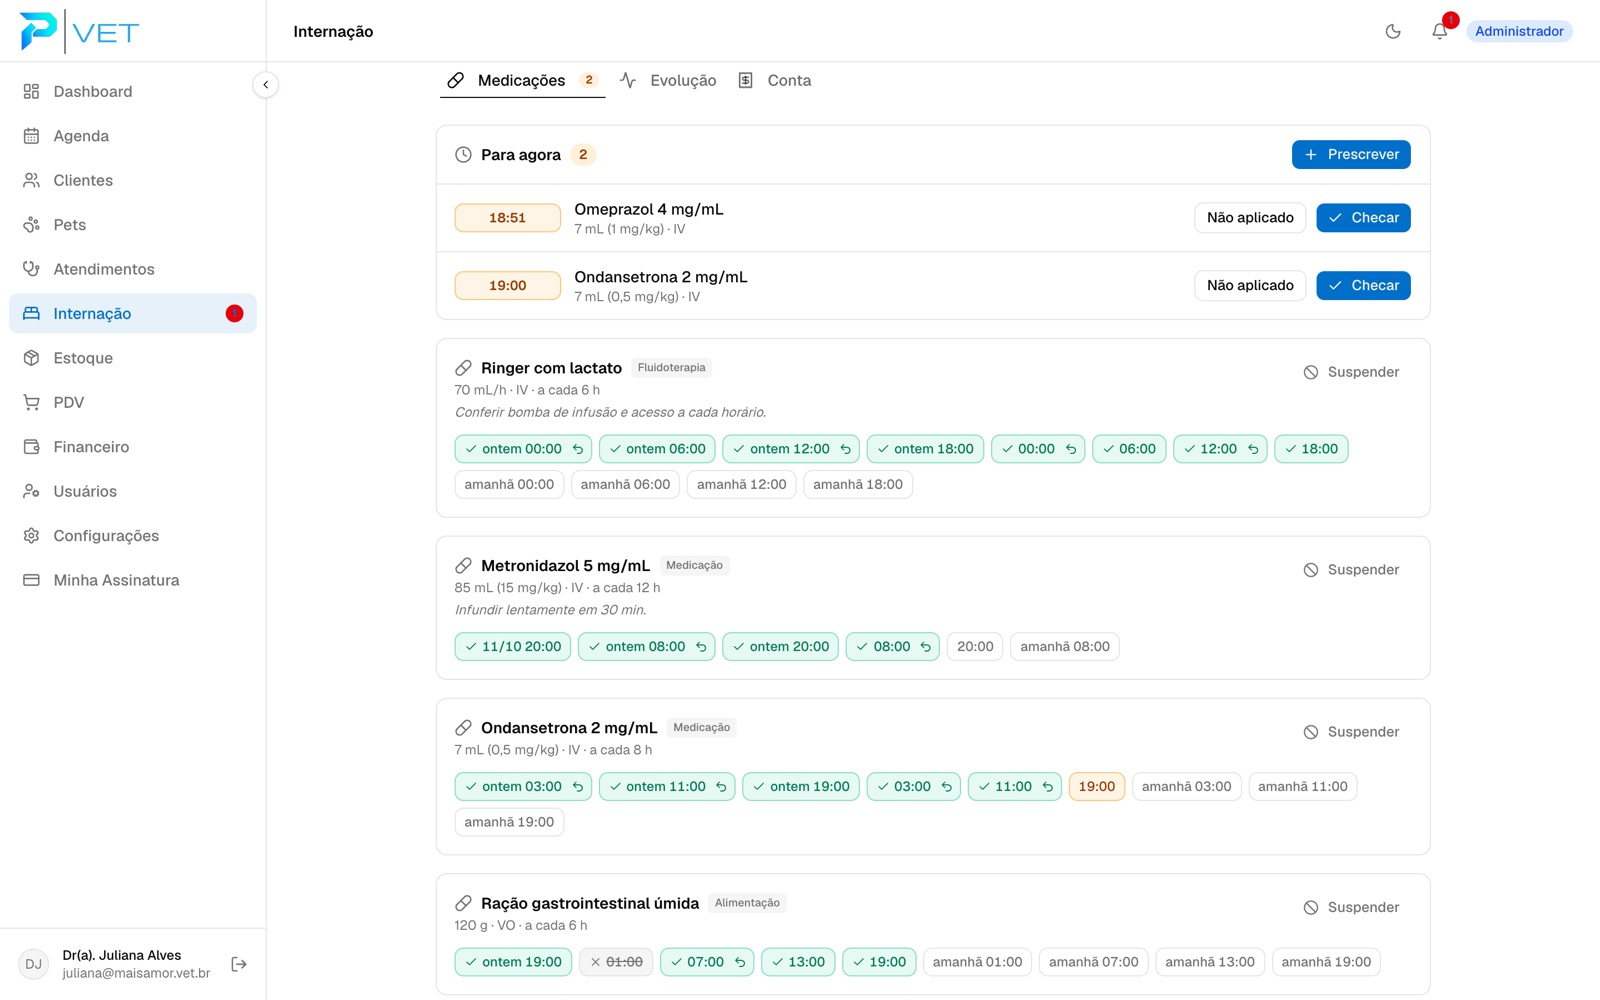1600x1000 pixels.
Task: Undo Ringer ontem 12:00 check
Action: (846, 449)
